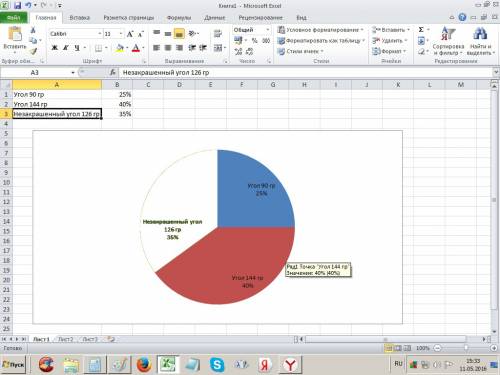Click the Undo arrow icon

coord(28,6)
